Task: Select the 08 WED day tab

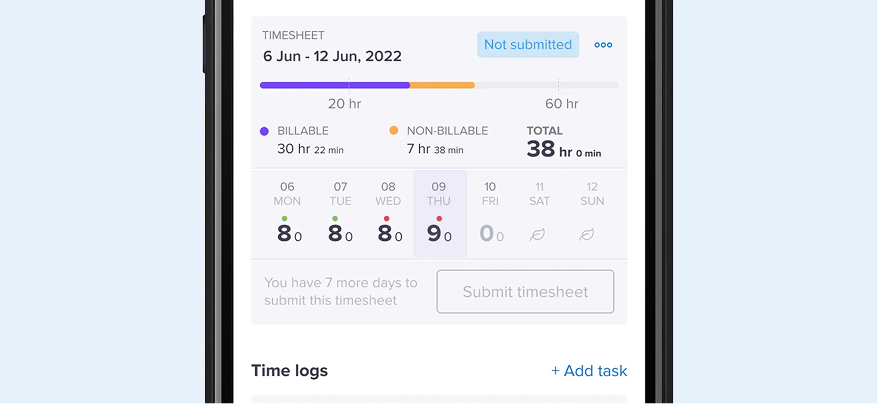Action: pos(388,213)
